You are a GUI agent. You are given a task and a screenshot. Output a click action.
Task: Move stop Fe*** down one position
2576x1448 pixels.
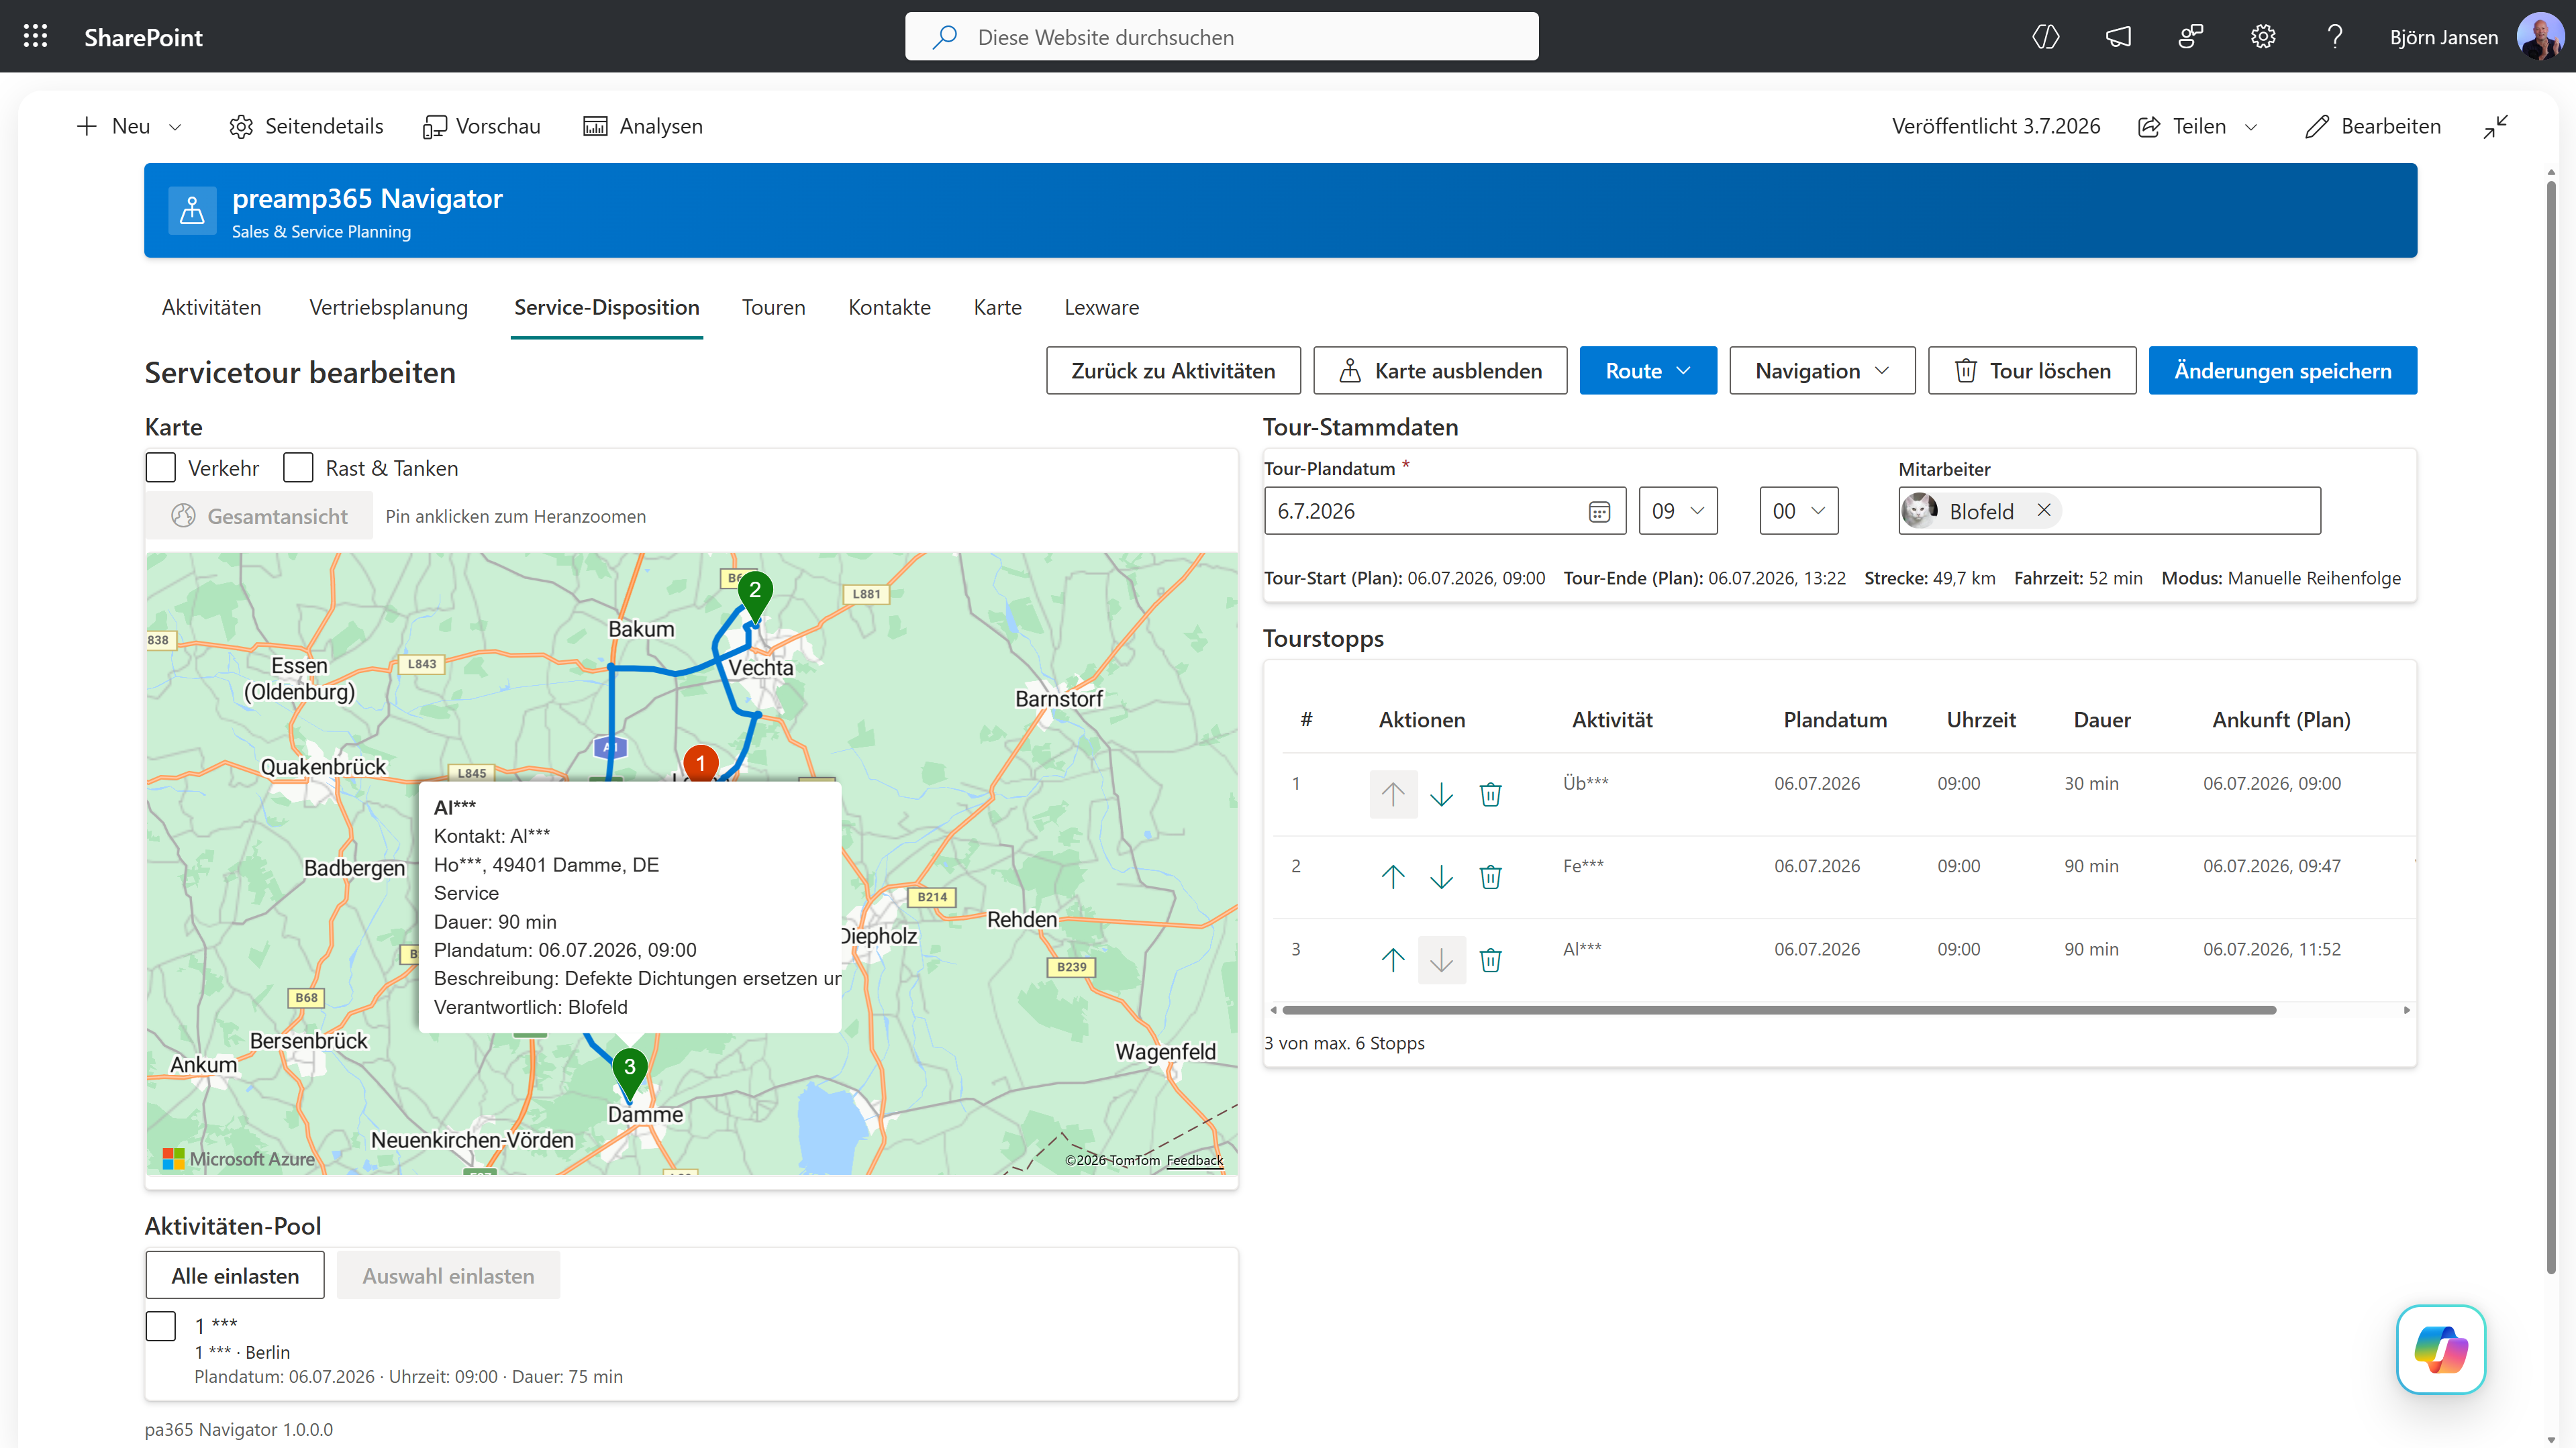pos(1441,877)
